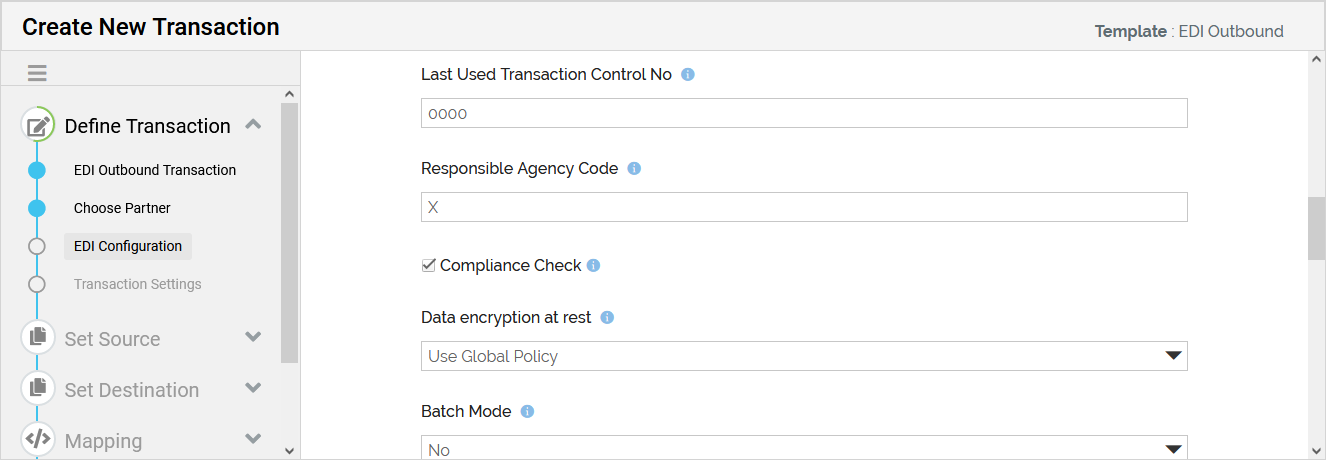Viewport: 1327px width, 462px height.
Task: Click info icon next to Responsible Agency Code
Action: pyautogui.click(x=634, y=168)
